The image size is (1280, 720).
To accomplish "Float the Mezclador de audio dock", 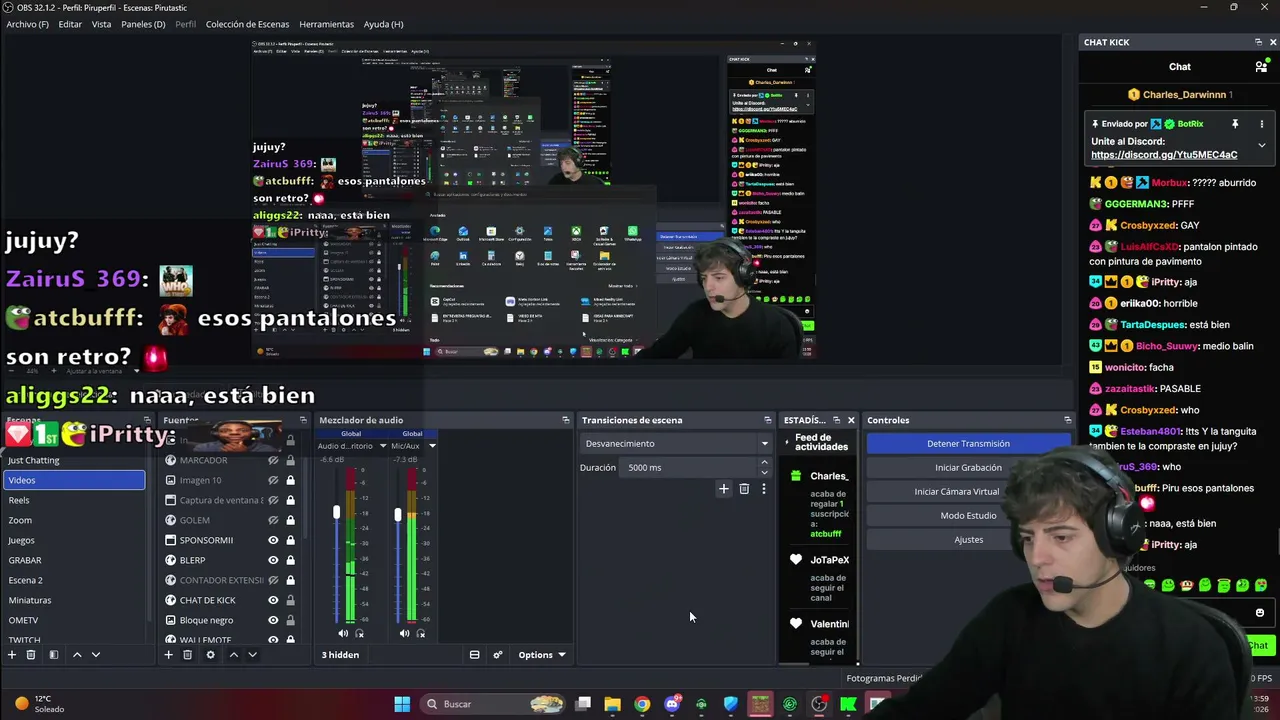I will click(x=566, y=420).
